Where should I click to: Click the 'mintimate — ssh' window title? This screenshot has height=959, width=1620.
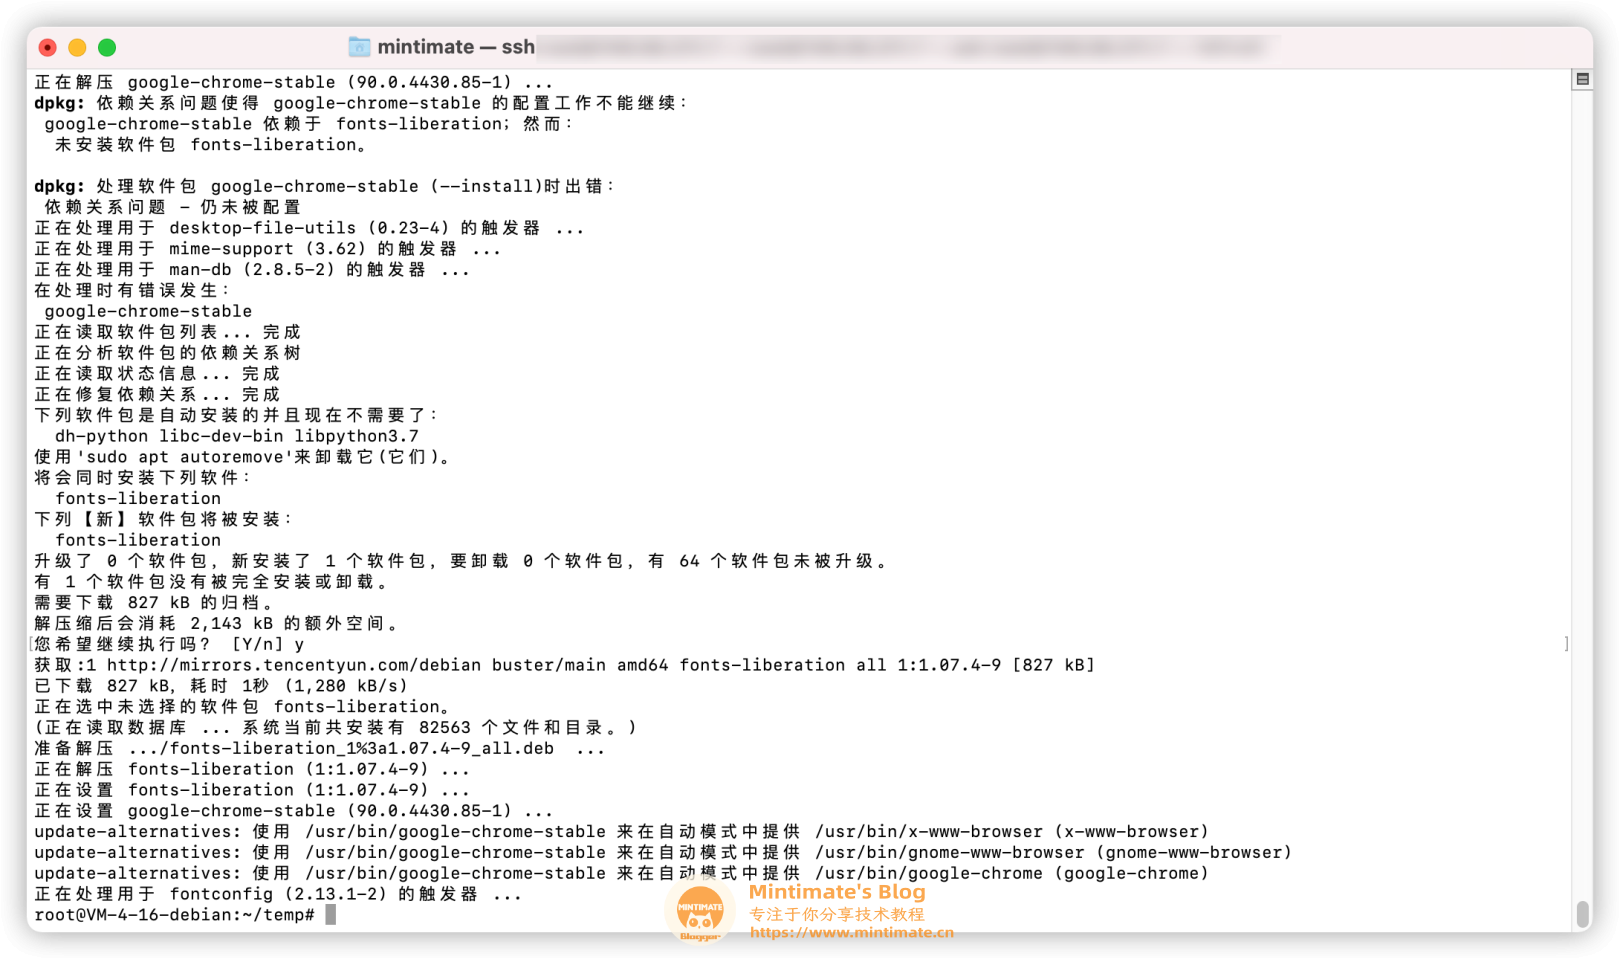[x=456, y=47]
